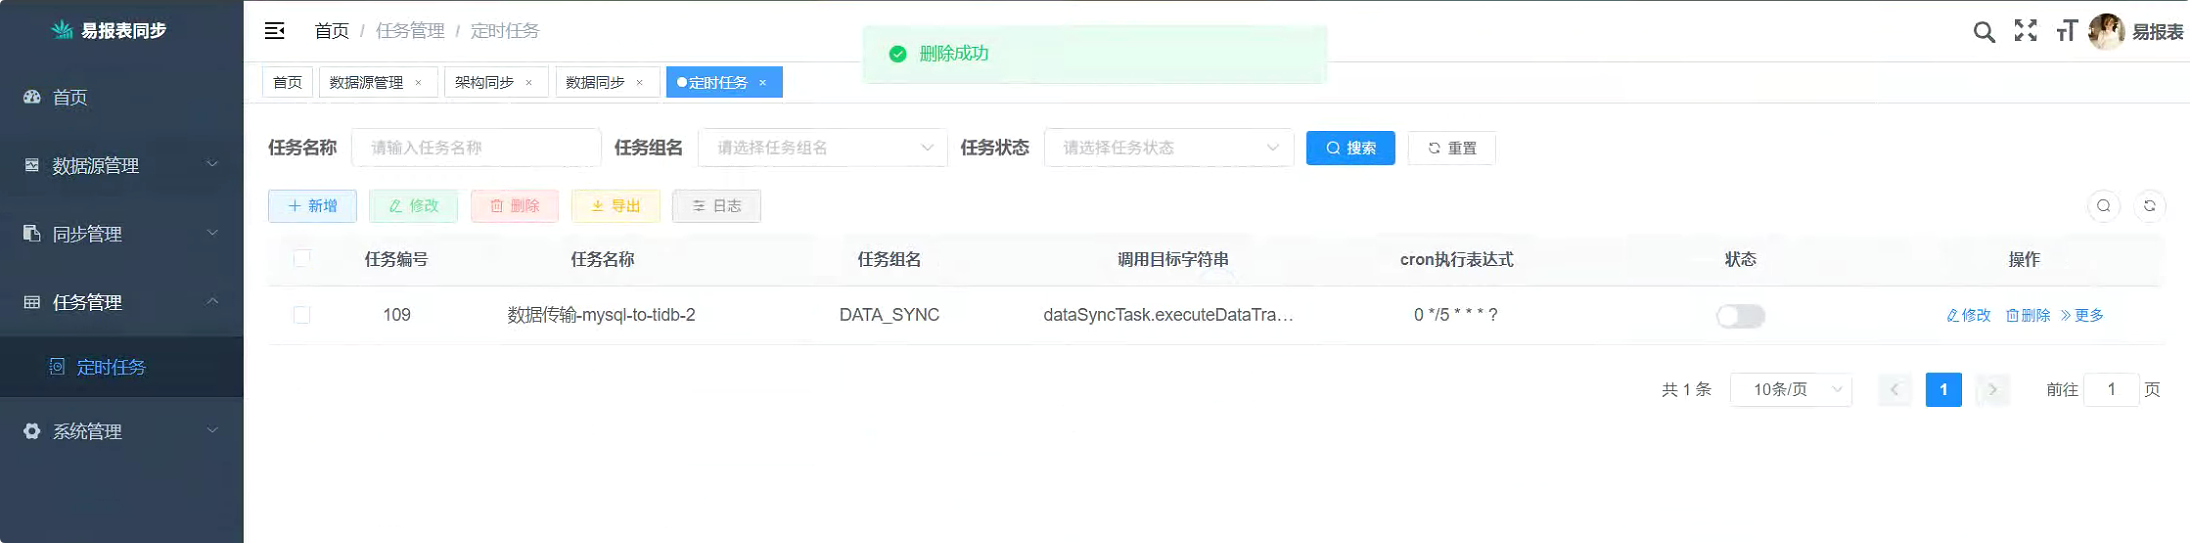
Task: Click the 日志 button
Action: tap(716, 206)
